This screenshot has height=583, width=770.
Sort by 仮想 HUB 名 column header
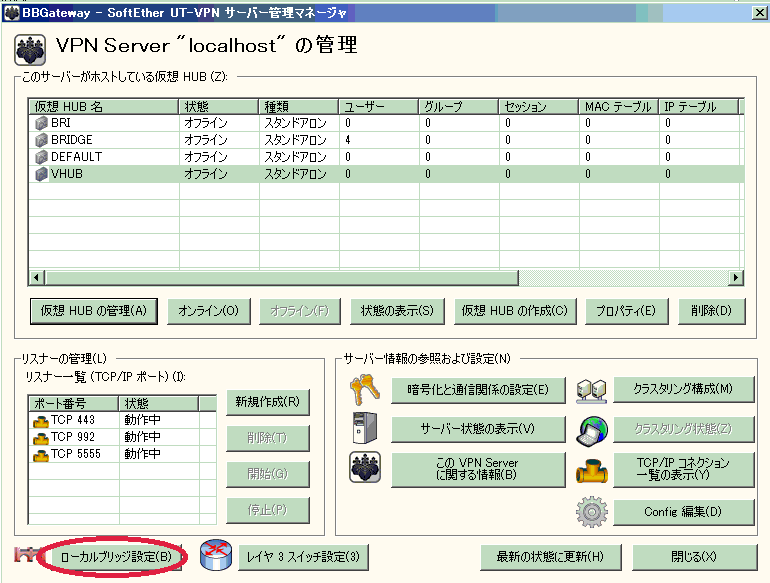(x=104, y=107)
